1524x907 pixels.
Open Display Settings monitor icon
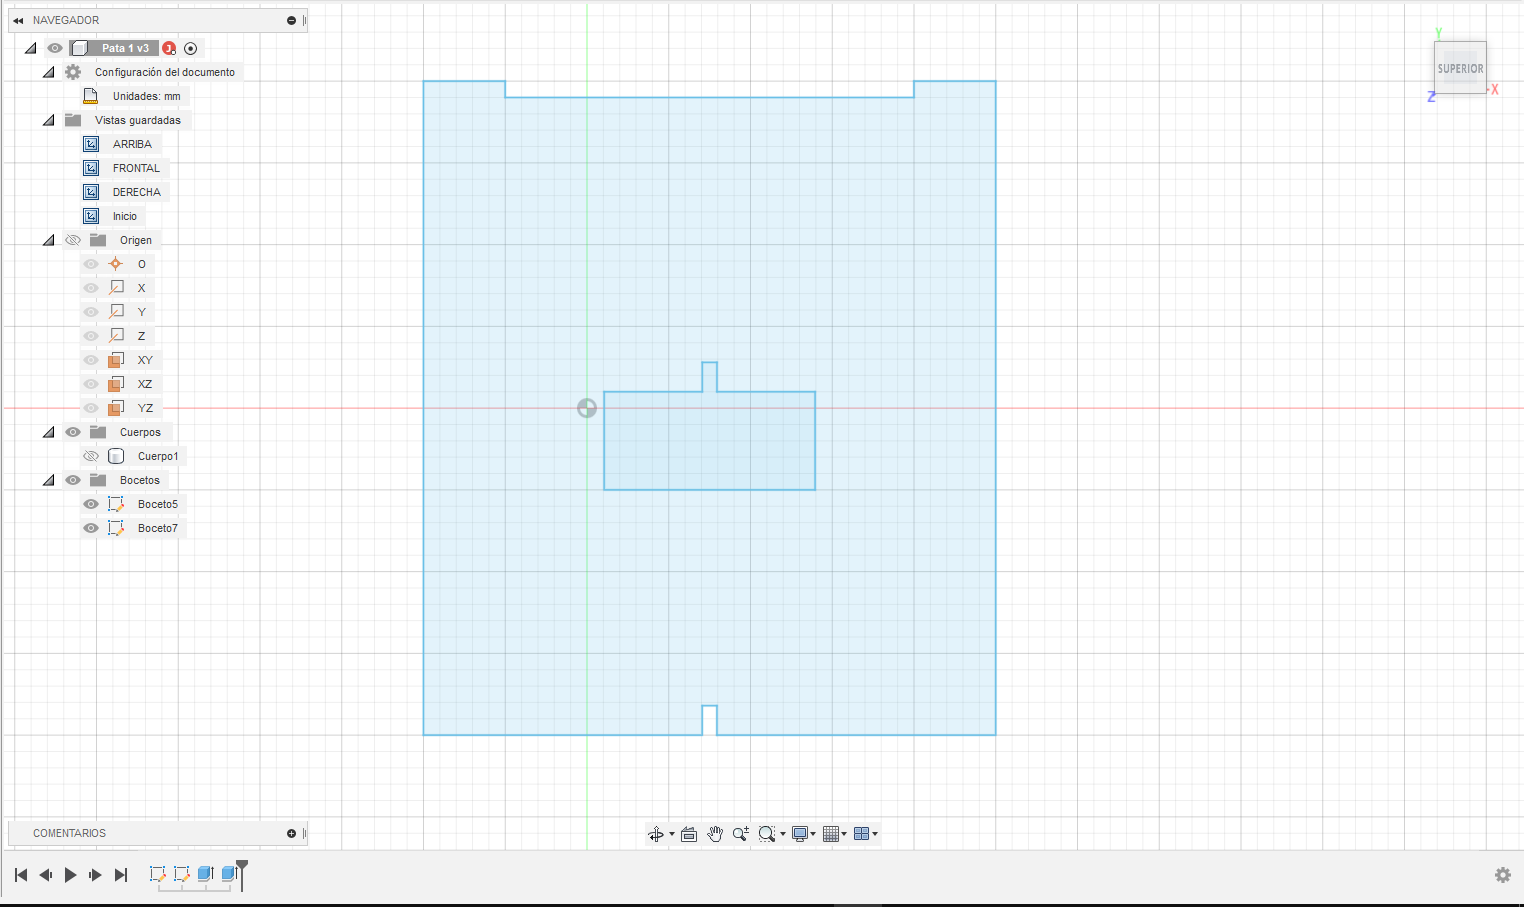(x=799, y=834)
